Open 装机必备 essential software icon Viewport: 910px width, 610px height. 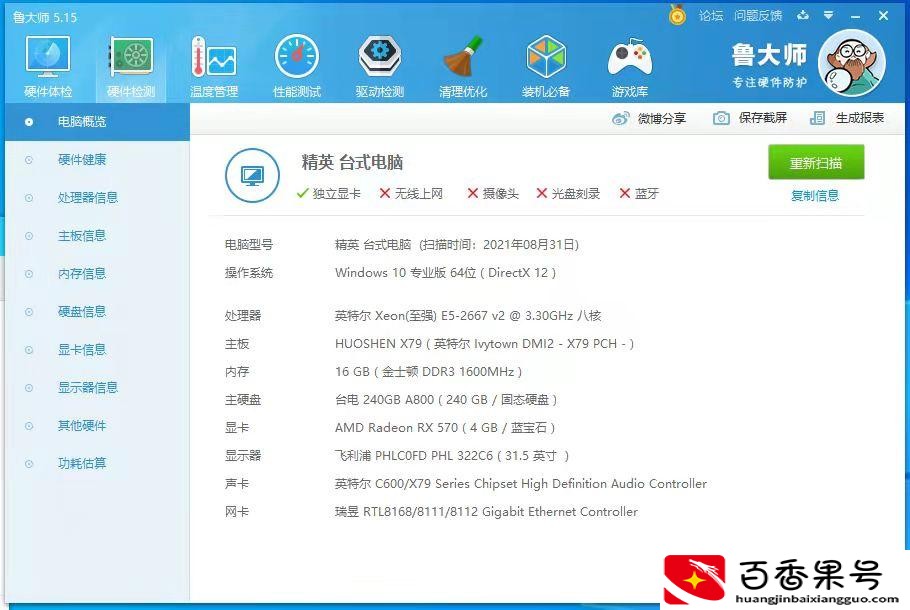click(546, 57)
